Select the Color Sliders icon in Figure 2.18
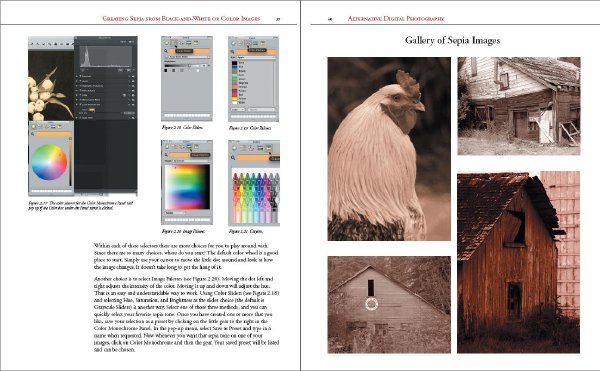Viewport: 600px width, 371px height. 174,43
